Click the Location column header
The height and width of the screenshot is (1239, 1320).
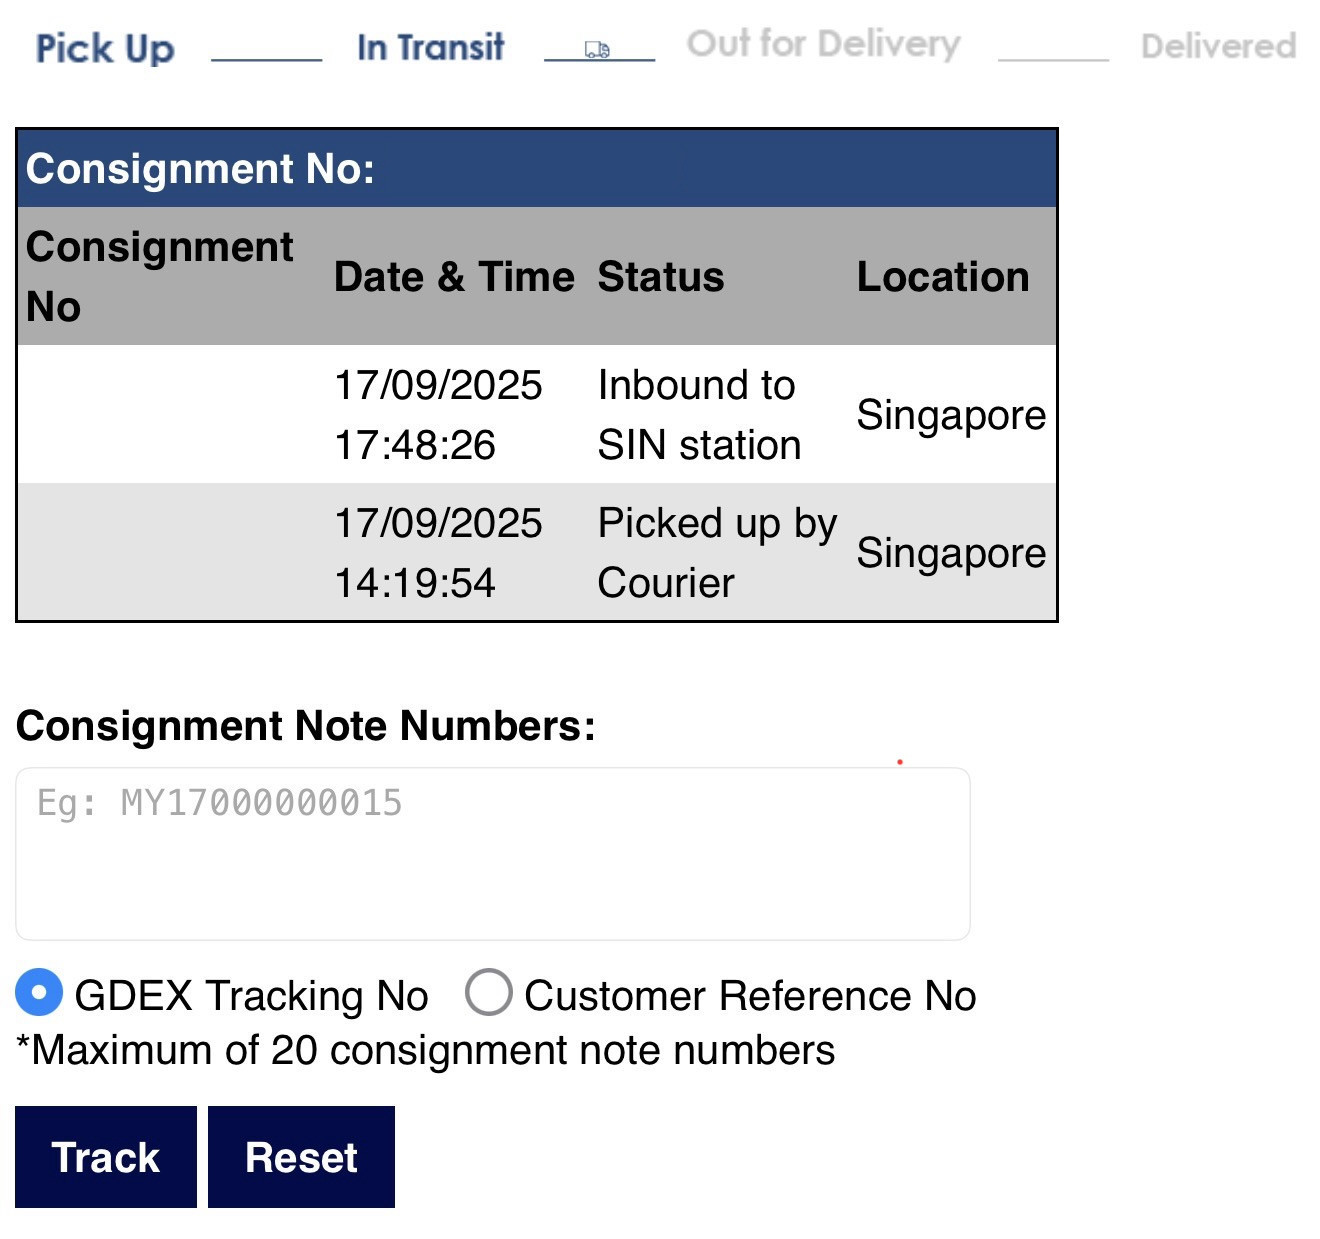943,277
